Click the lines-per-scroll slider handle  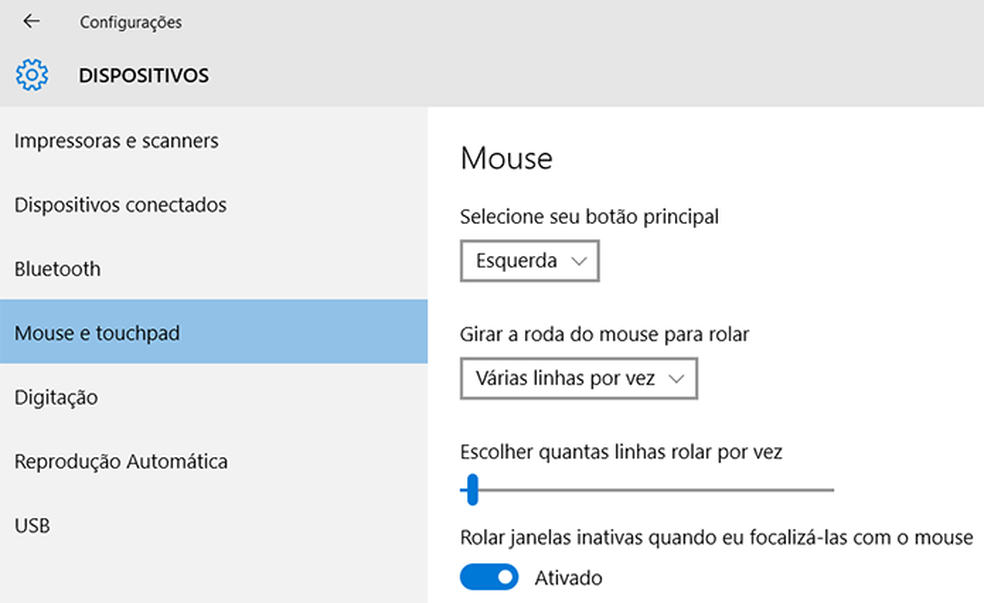[x=472, y=490]
